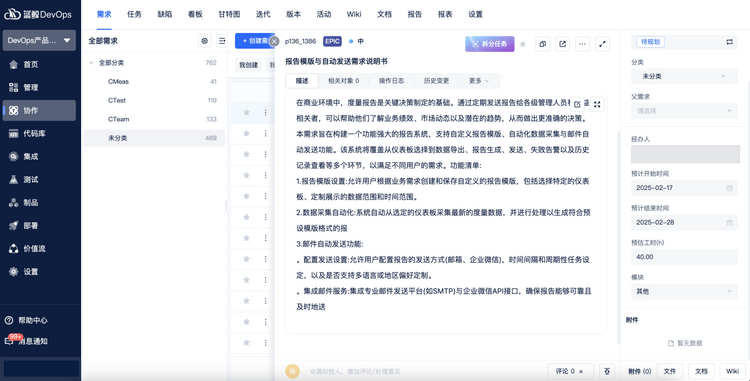750x381 pixels.
Task: Switch status using the 待规划 toggle icon
Action: pos(729,42)
